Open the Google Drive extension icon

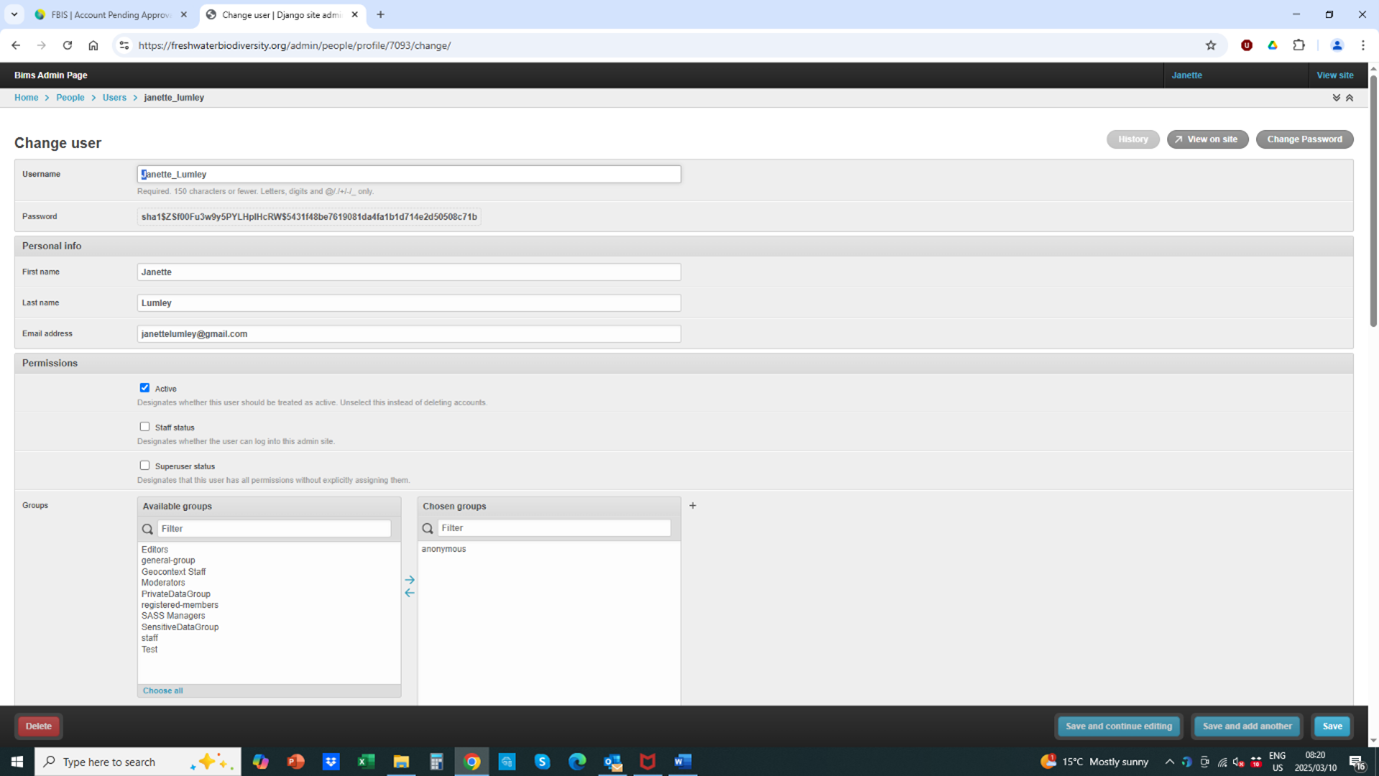point(1273,45)
